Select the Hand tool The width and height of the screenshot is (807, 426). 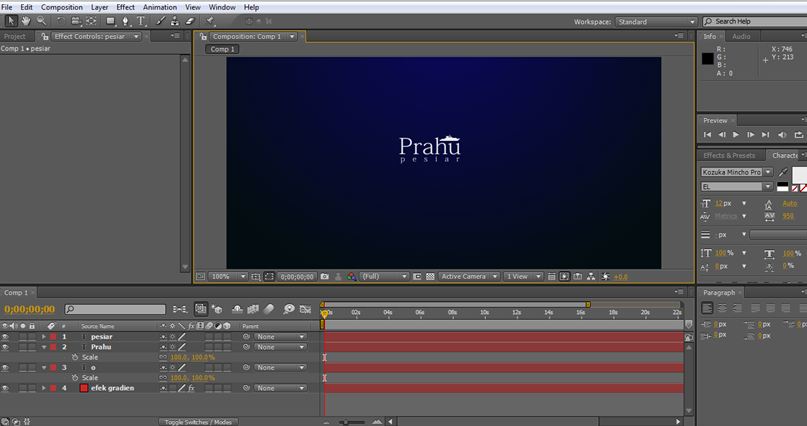point(26,21)
